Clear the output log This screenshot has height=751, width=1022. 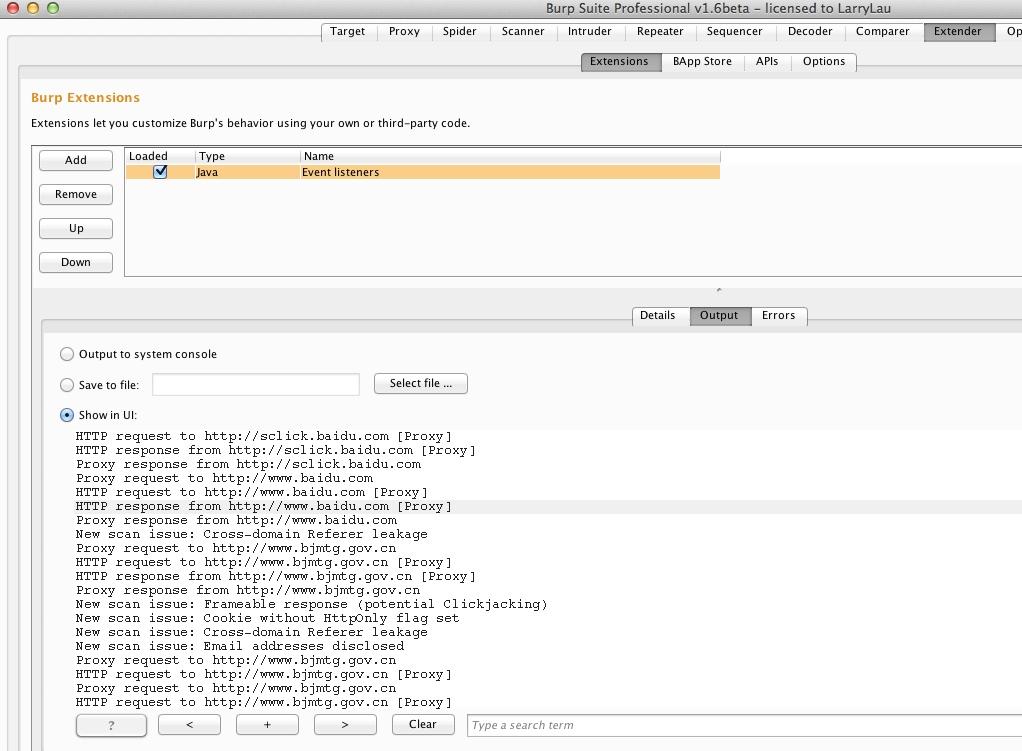coord(422,724)
